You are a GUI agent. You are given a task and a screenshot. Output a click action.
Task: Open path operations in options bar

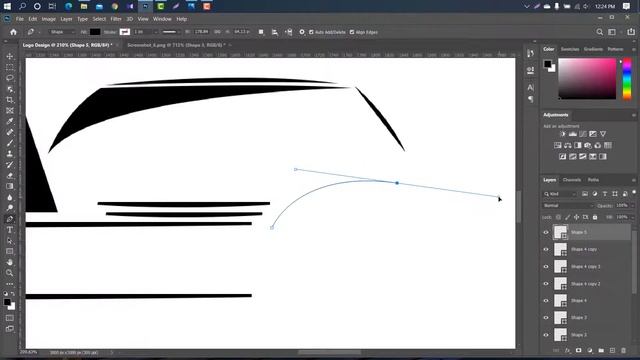pos(261,32)
